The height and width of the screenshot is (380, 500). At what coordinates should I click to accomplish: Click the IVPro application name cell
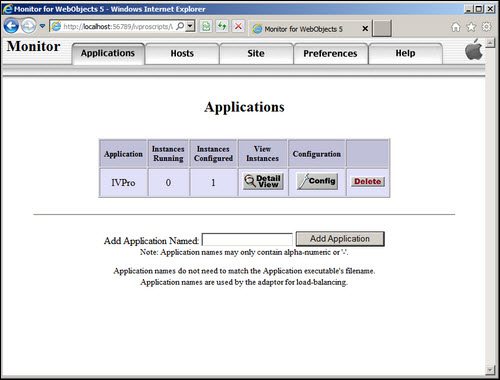click(123, 183)
